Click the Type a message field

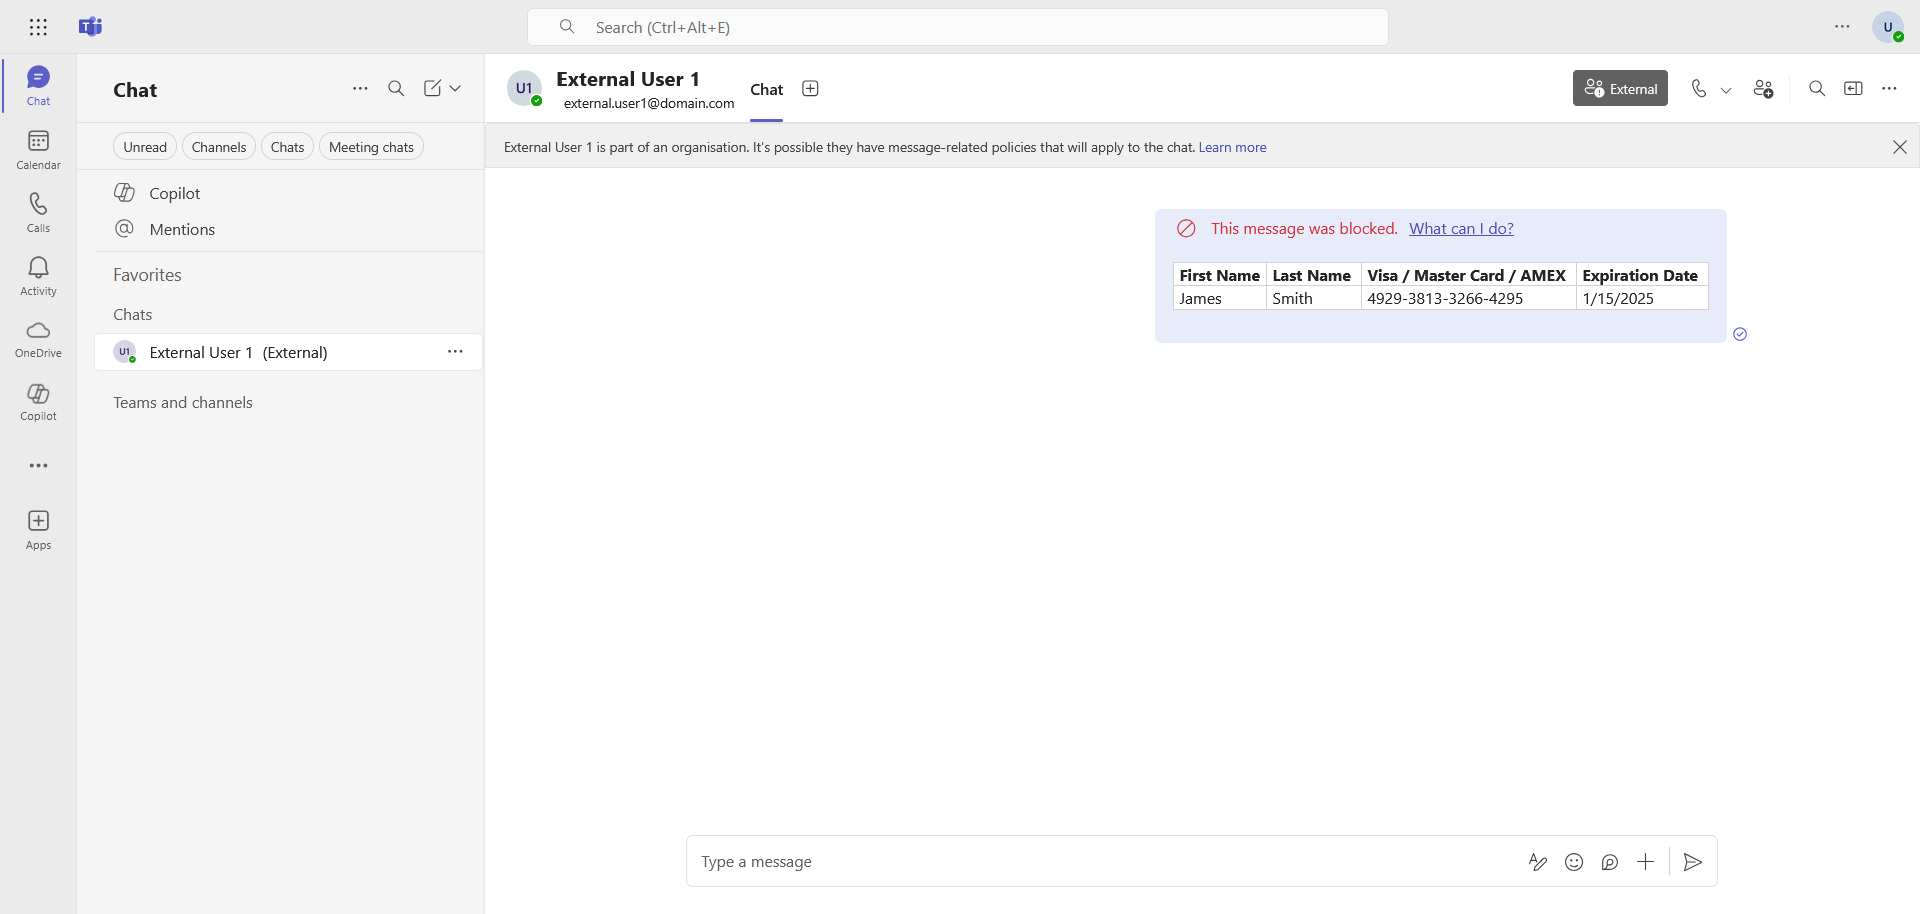[1100, 862]
